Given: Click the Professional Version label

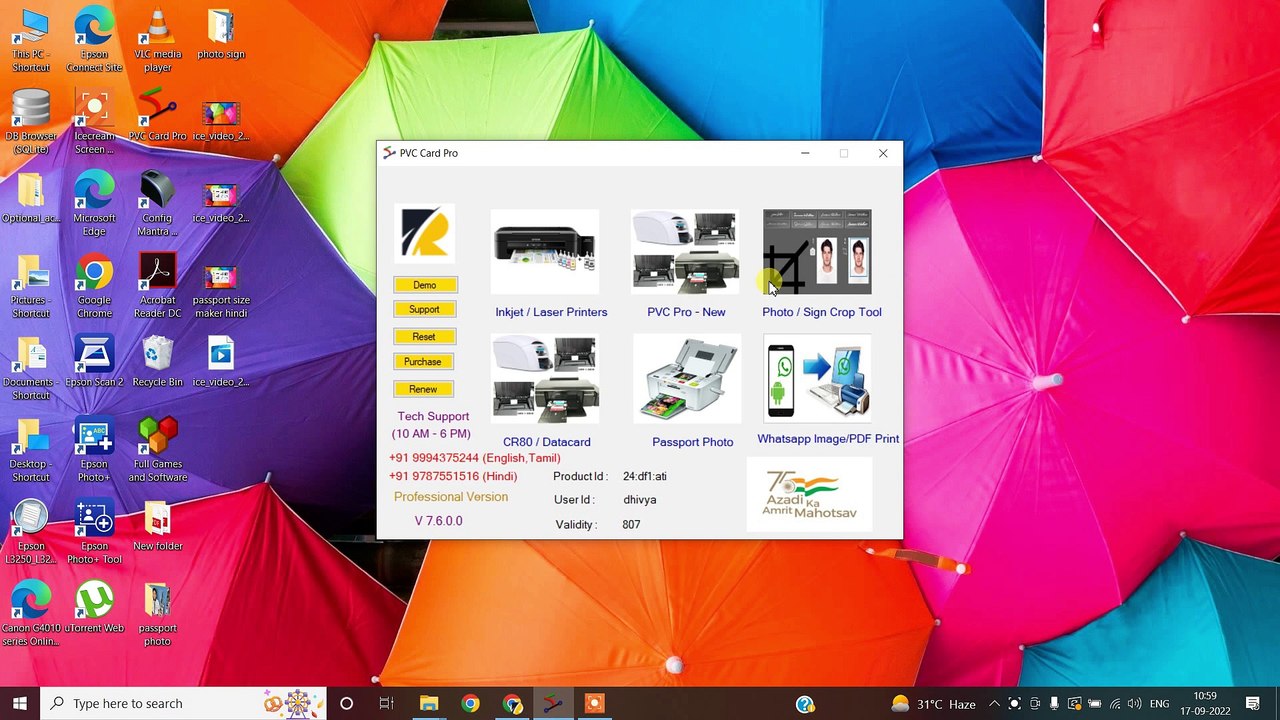Looking at the screenshot, I should [451, 497].
